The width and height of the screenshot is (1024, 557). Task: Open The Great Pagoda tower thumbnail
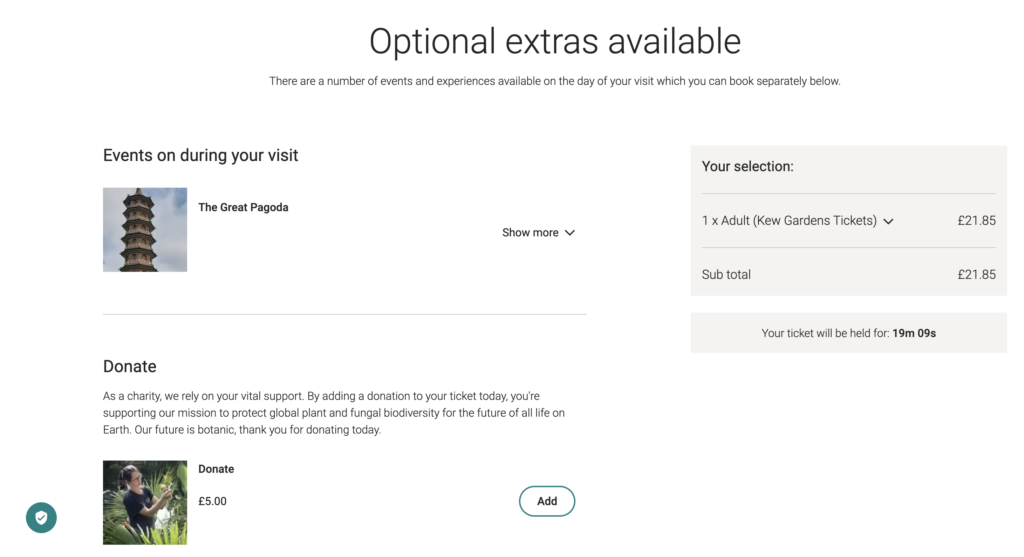click(145, 230)
